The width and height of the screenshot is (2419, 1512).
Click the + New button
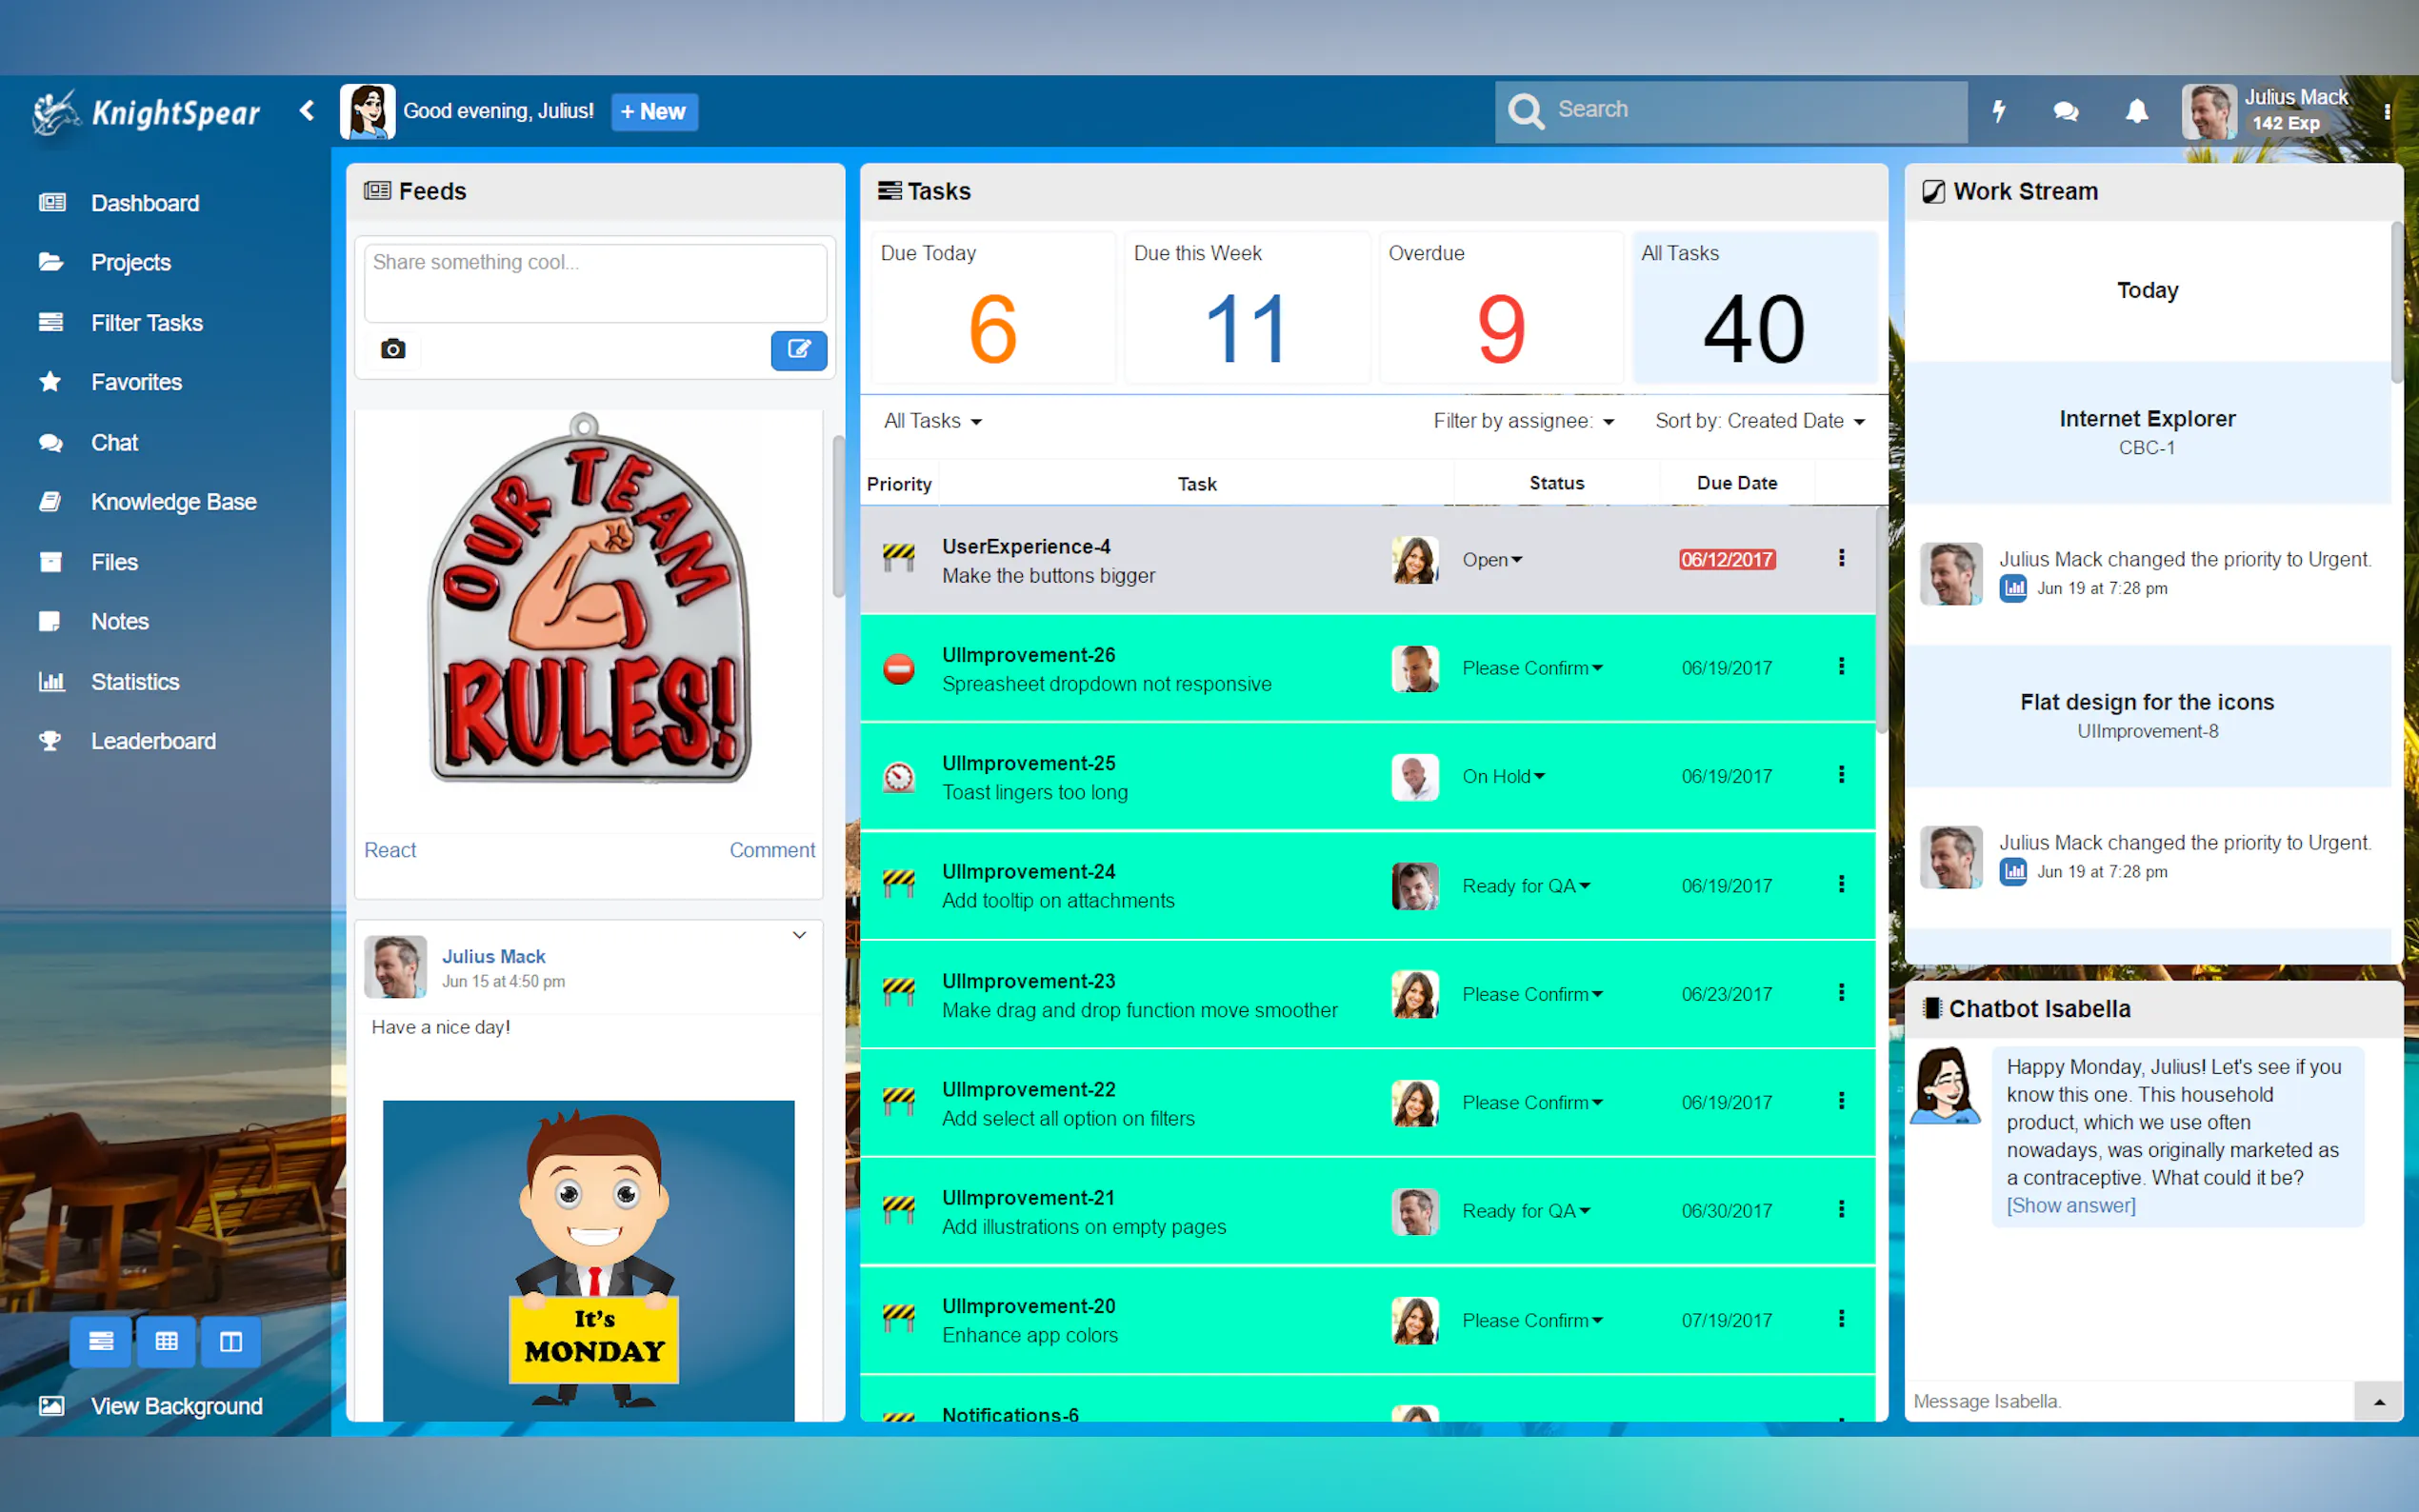[653, 111]
